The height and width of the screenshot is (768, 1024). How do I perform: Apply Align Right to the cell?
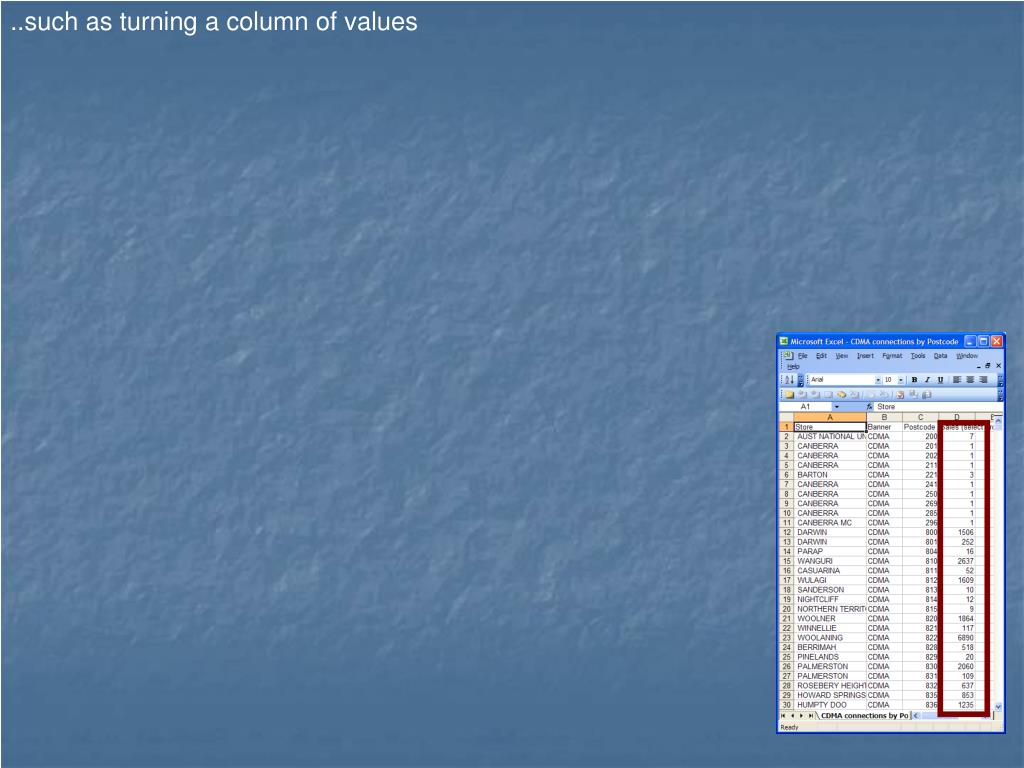984,379
